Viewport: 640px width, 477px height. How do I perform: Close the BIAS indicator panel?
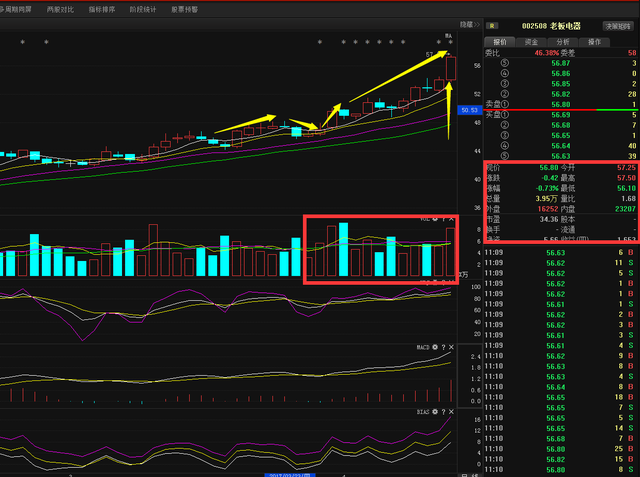452,411
